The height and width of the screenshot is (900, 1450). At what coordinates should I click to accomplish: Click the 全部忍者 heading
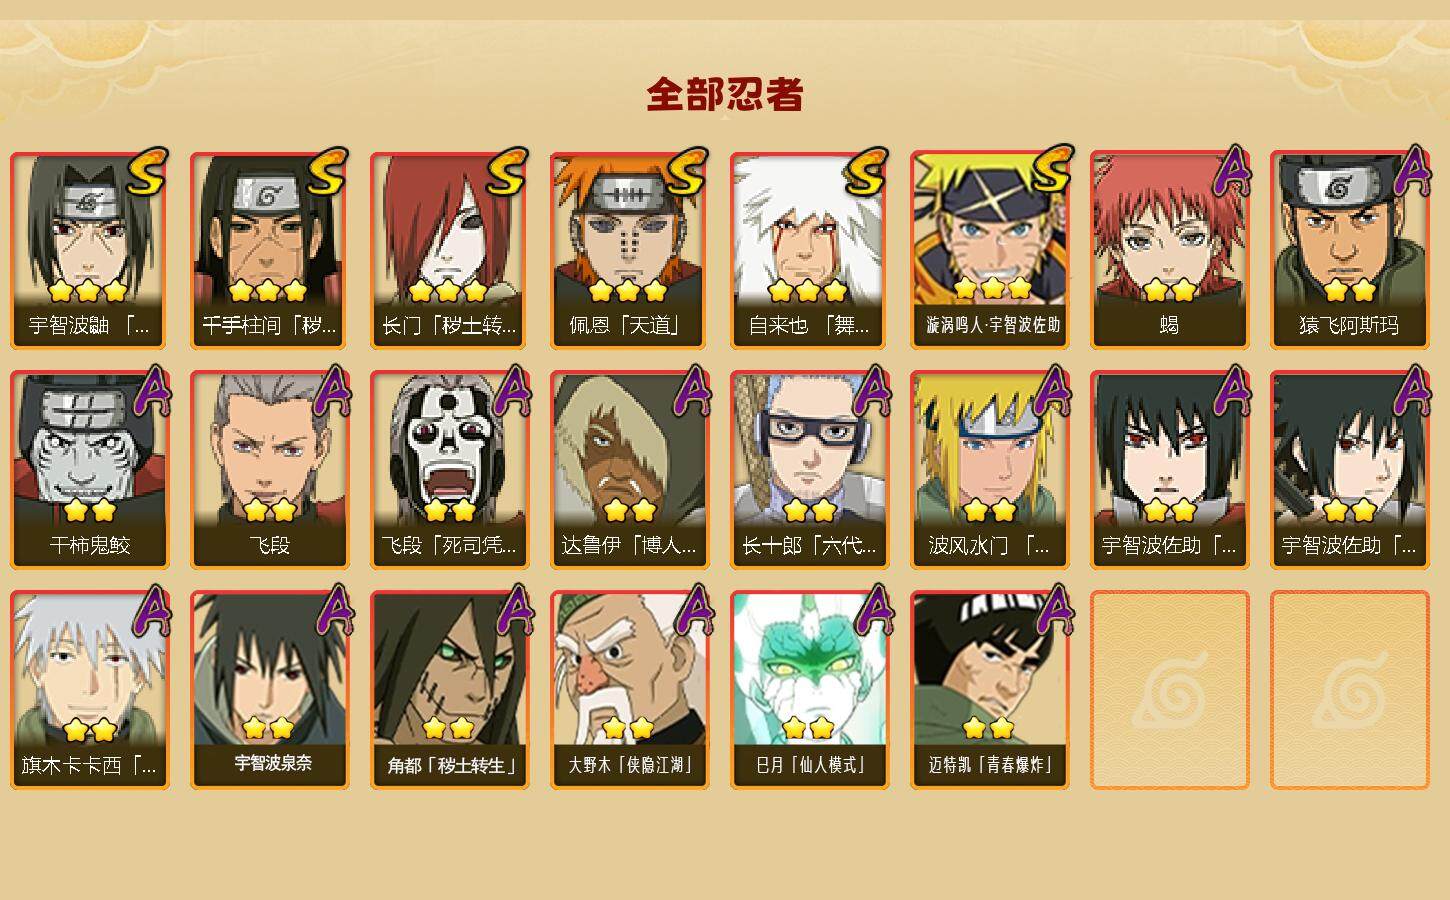725,95
